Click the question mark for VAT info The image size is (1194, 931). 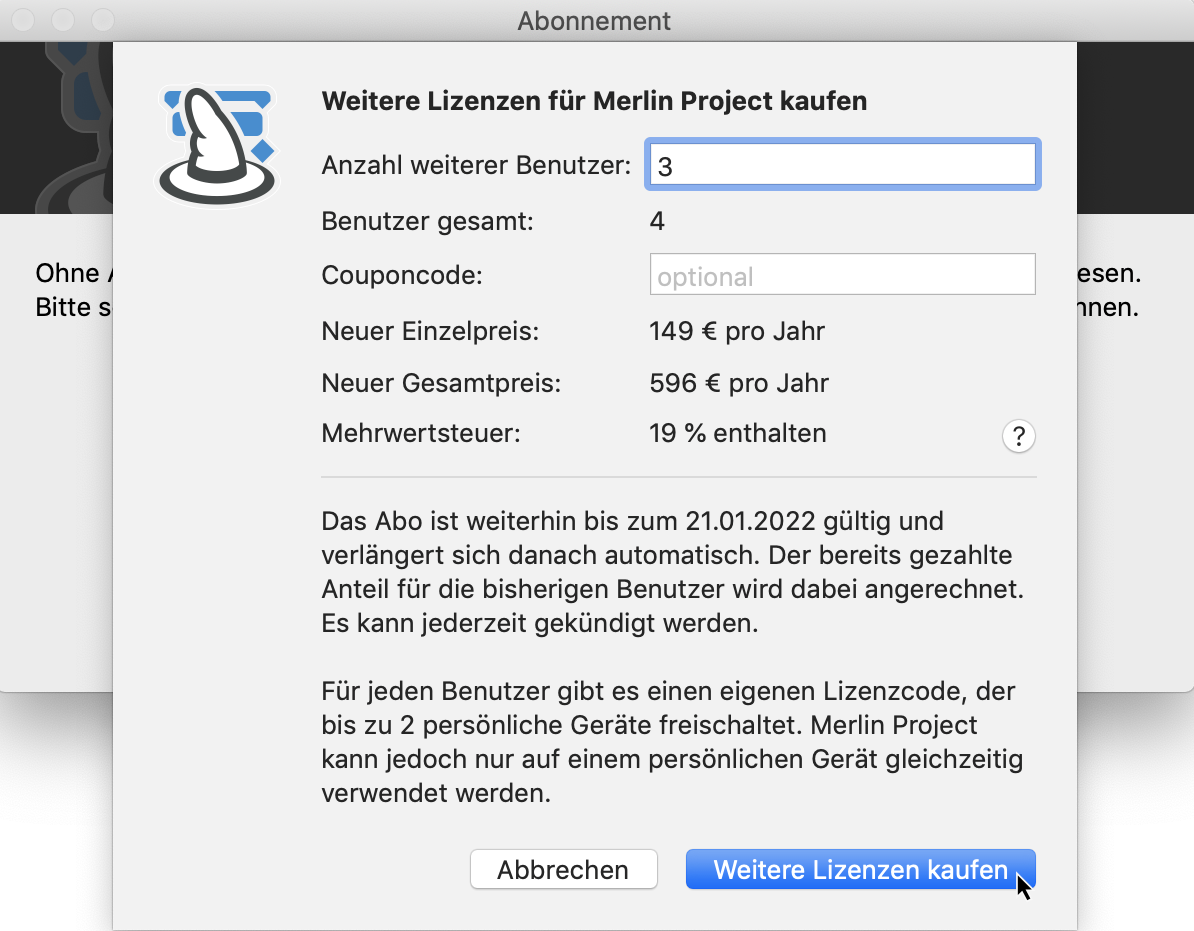click(x=1018, y=435)
